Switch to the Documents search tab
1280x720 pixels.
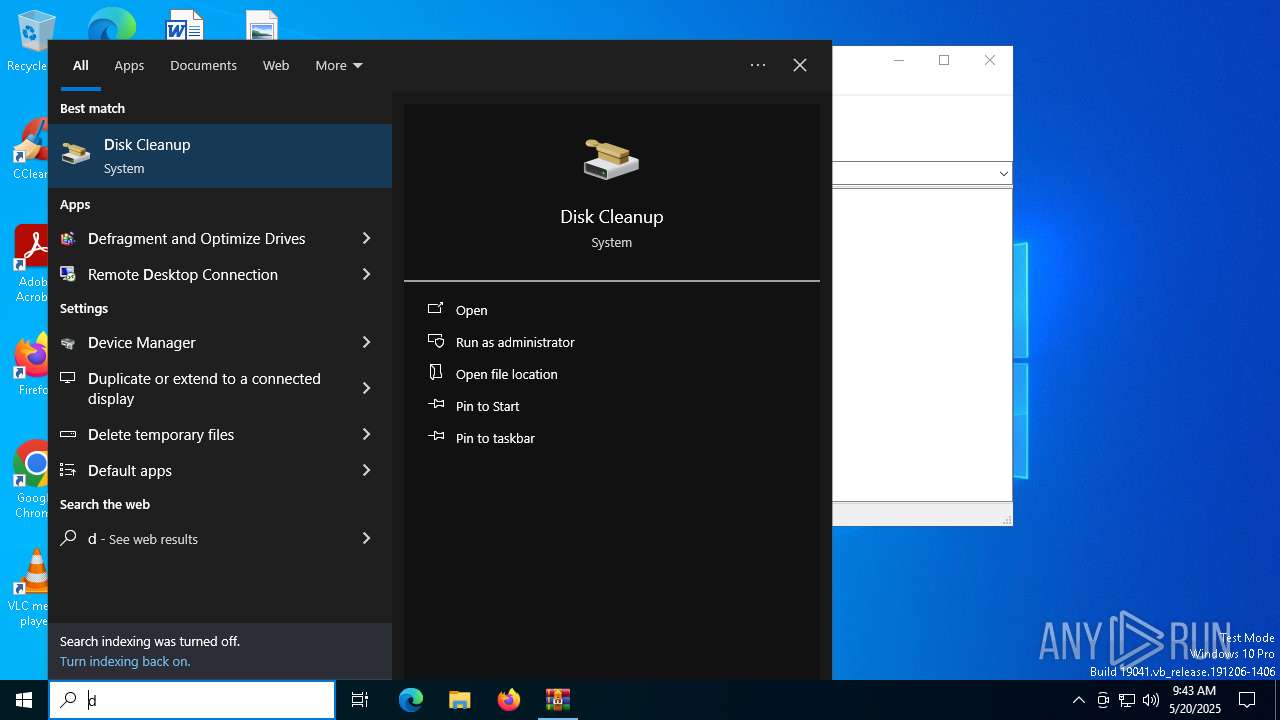coord(203,65)
